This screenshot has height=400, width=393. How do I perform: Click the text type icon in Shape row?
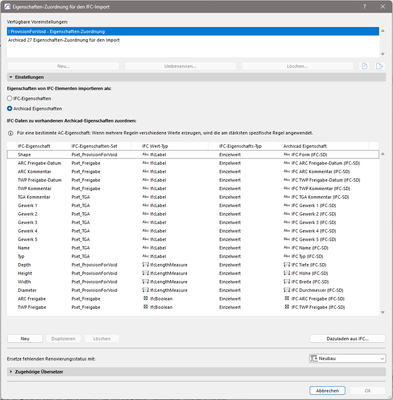(x=146, y=155)
